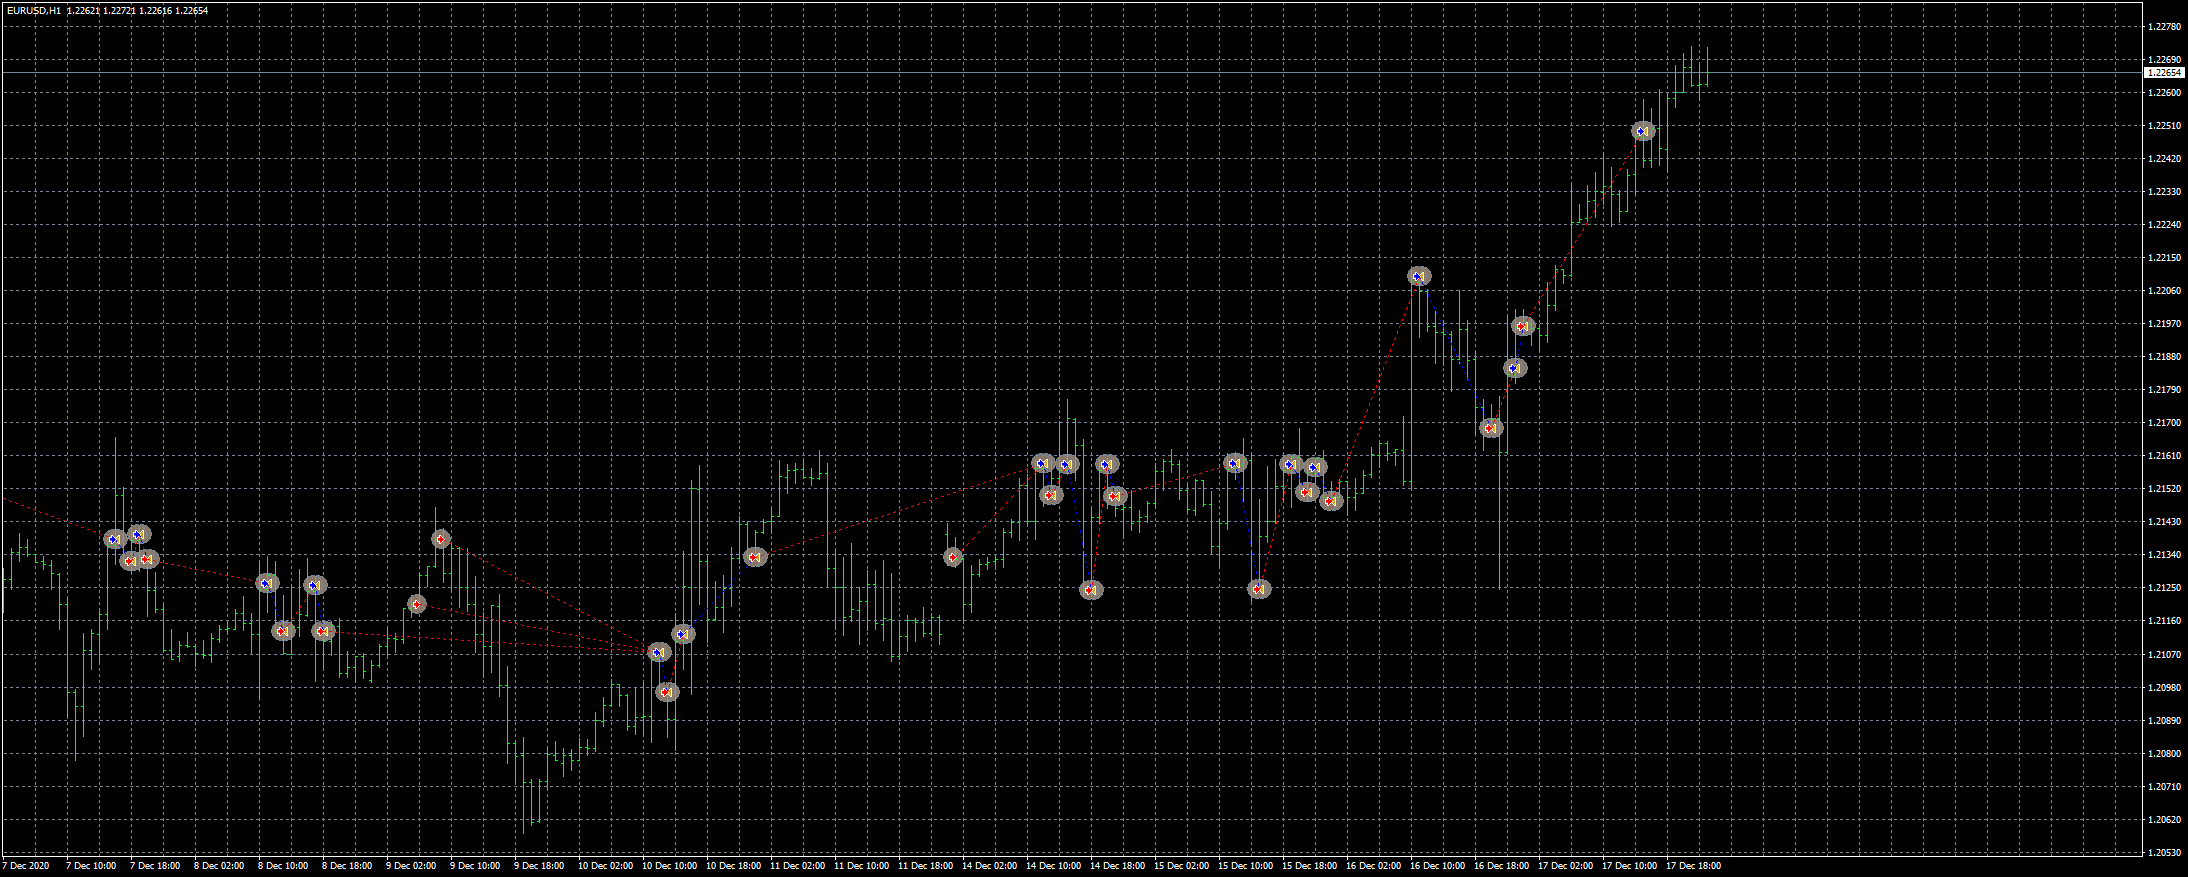This screenshot has width=2188, height=877.
Task: Click the 1.22600 price scale label
Action: [2164, 93]
